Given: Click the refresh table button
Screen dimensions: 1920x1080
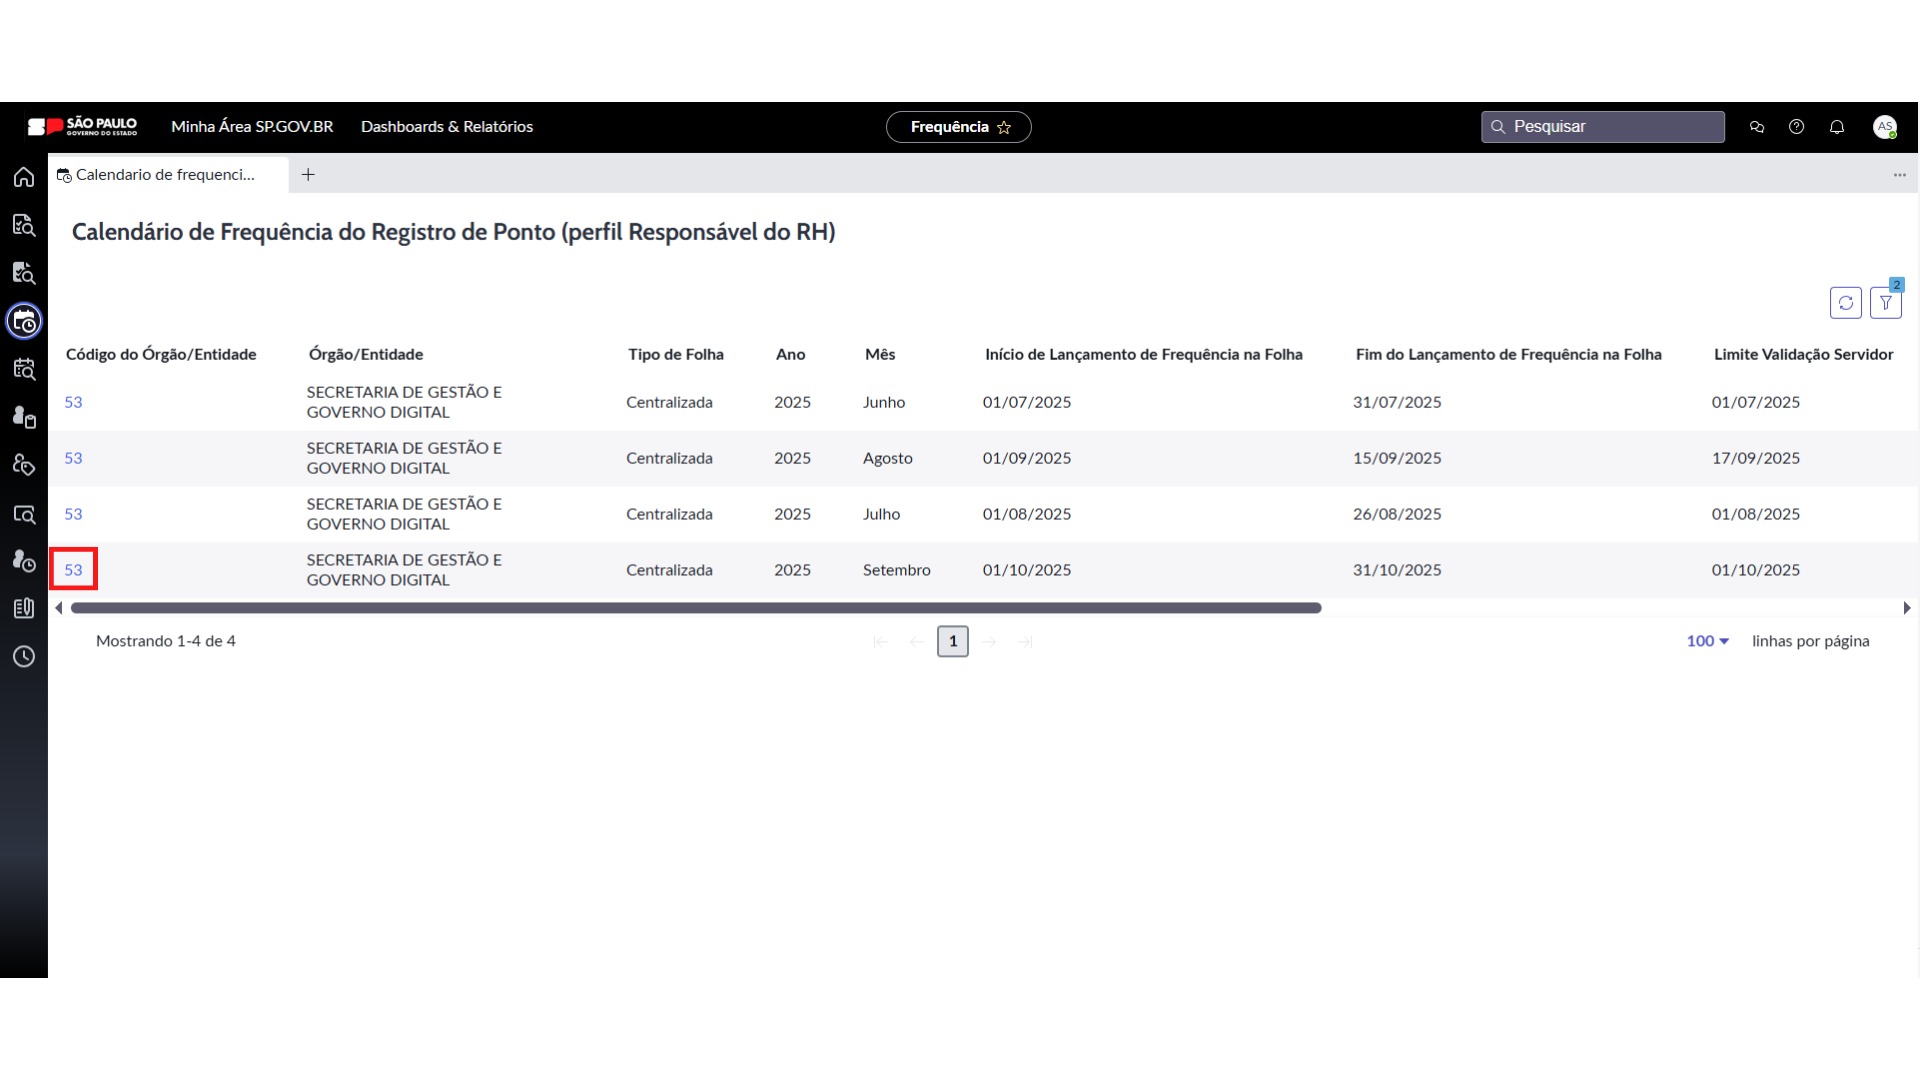Looking at the screenshot, I should click(x=1845, y=303).
